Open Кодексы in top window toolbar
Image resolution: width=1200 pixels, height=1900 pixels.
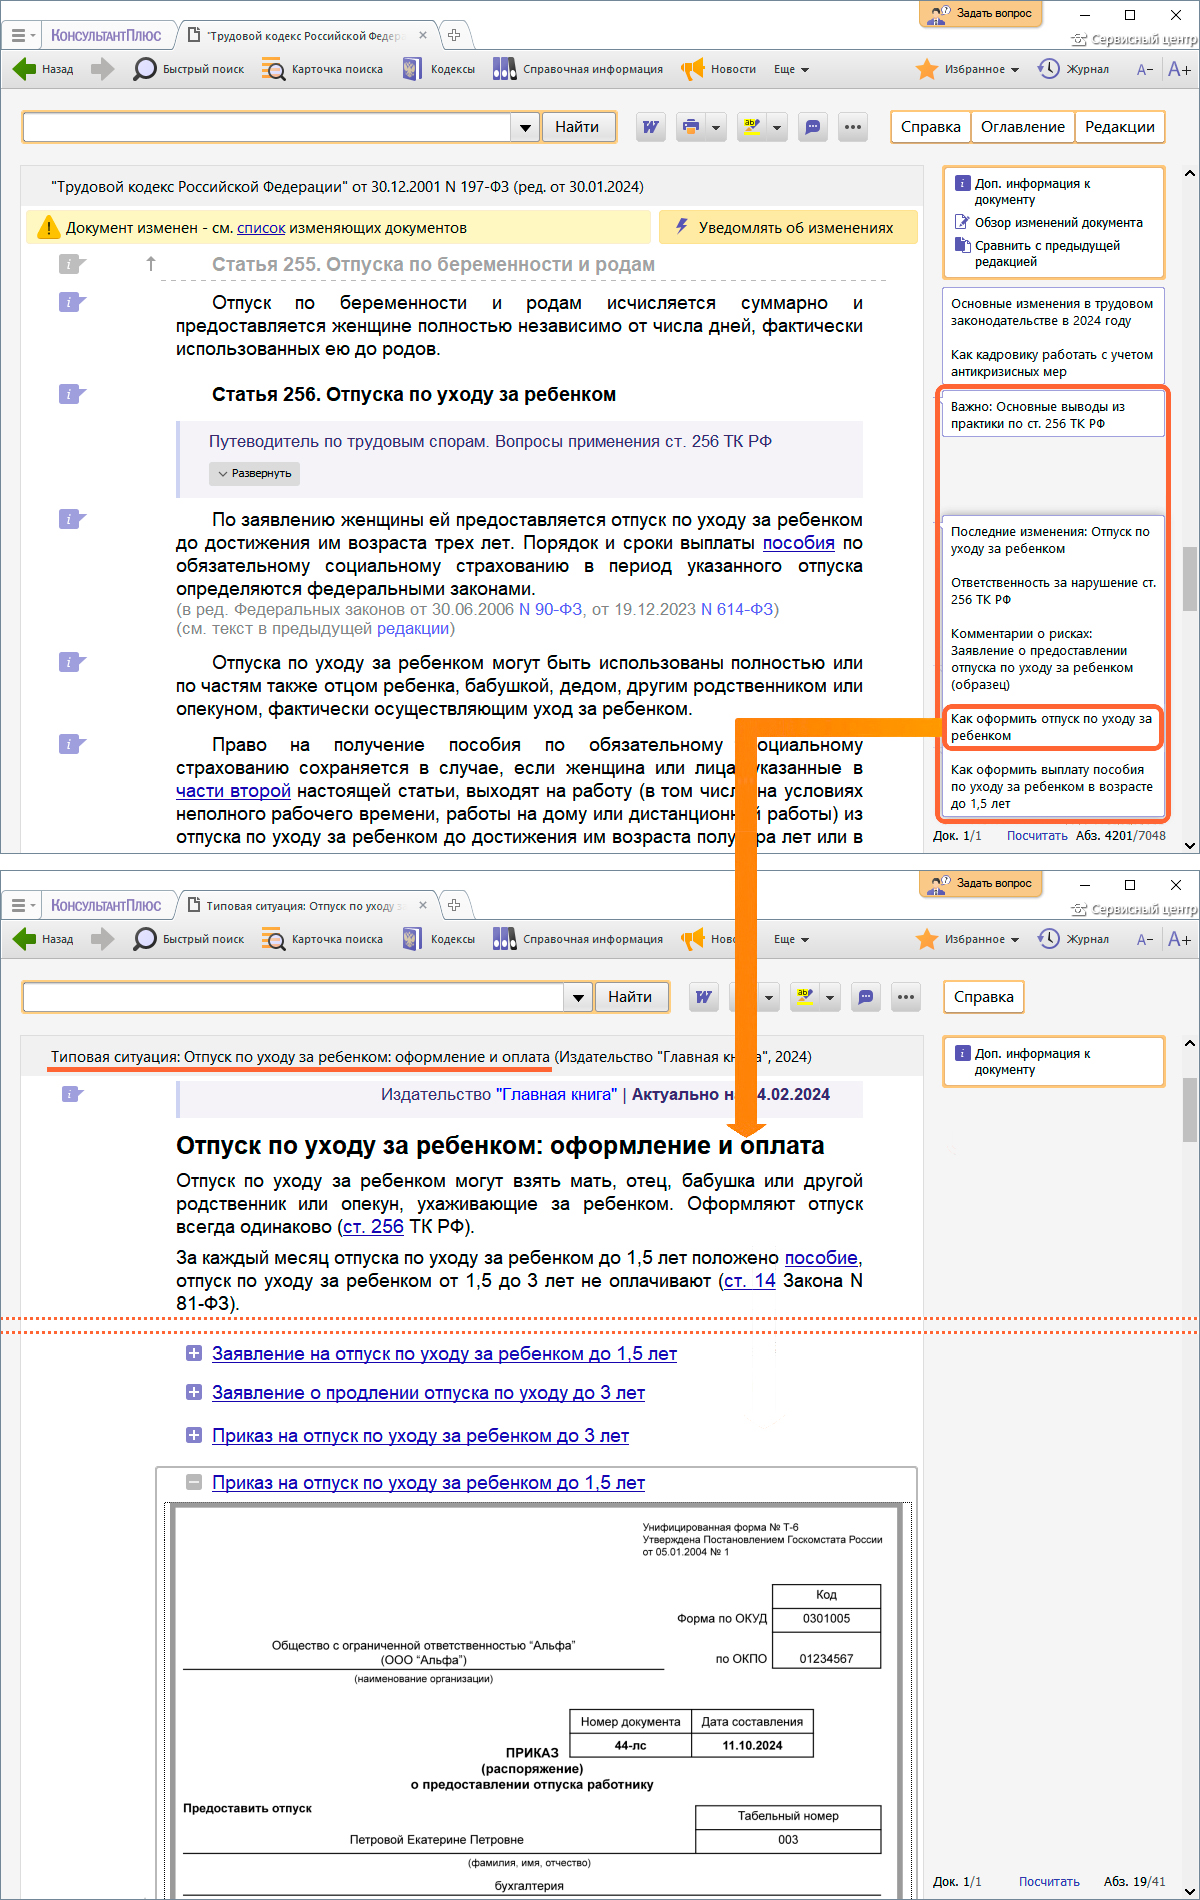438,69
